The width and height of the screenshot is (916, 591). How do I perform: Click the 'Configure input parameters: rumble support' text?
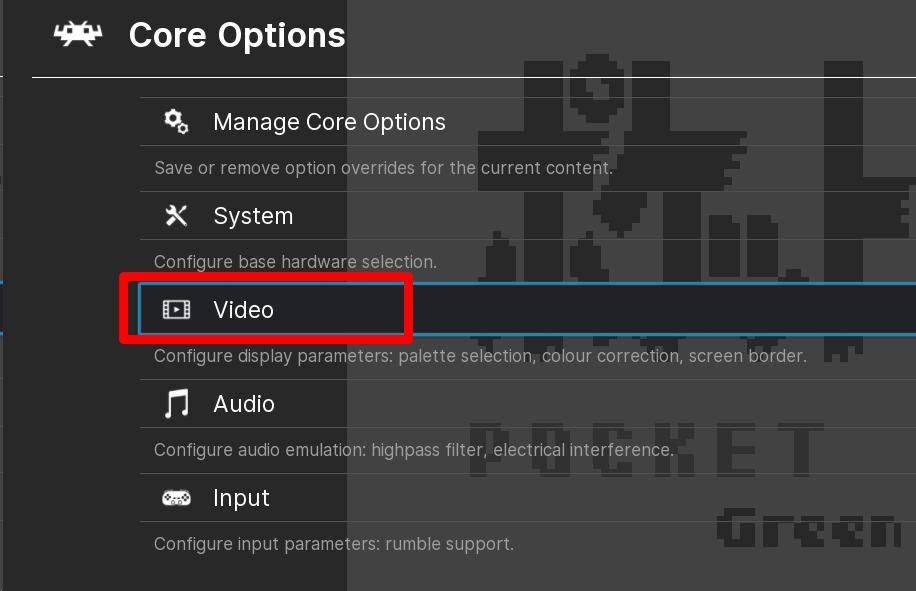(333, 544)
